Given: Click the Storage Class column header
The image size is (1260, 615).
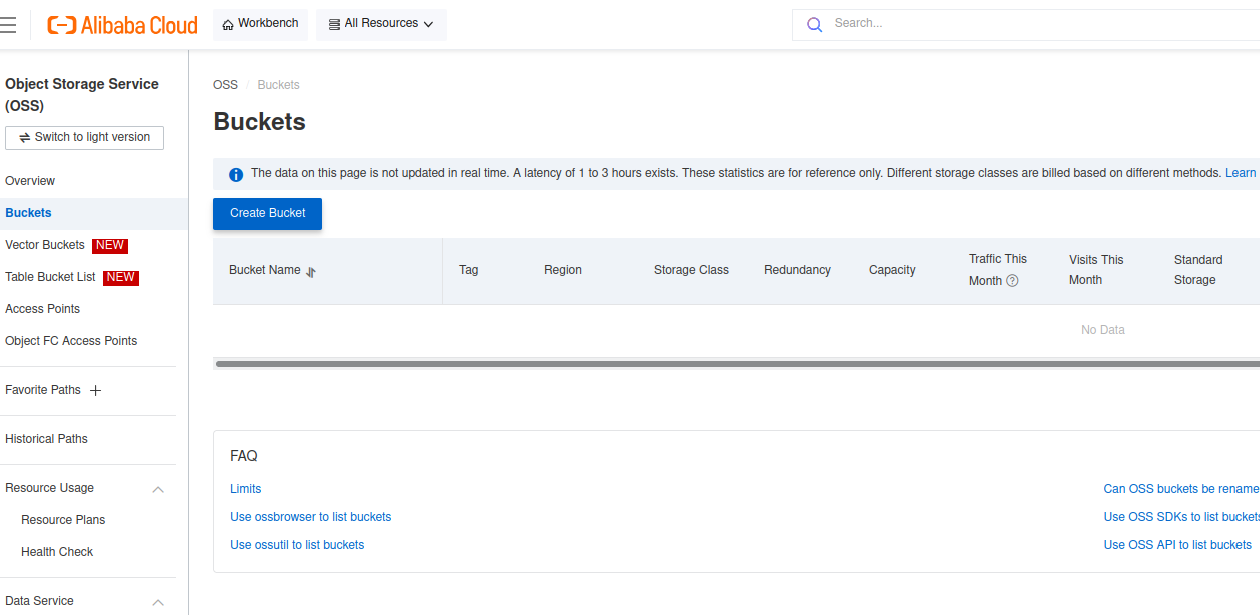Looking at the screenshot, I should (x=691, y=270).
